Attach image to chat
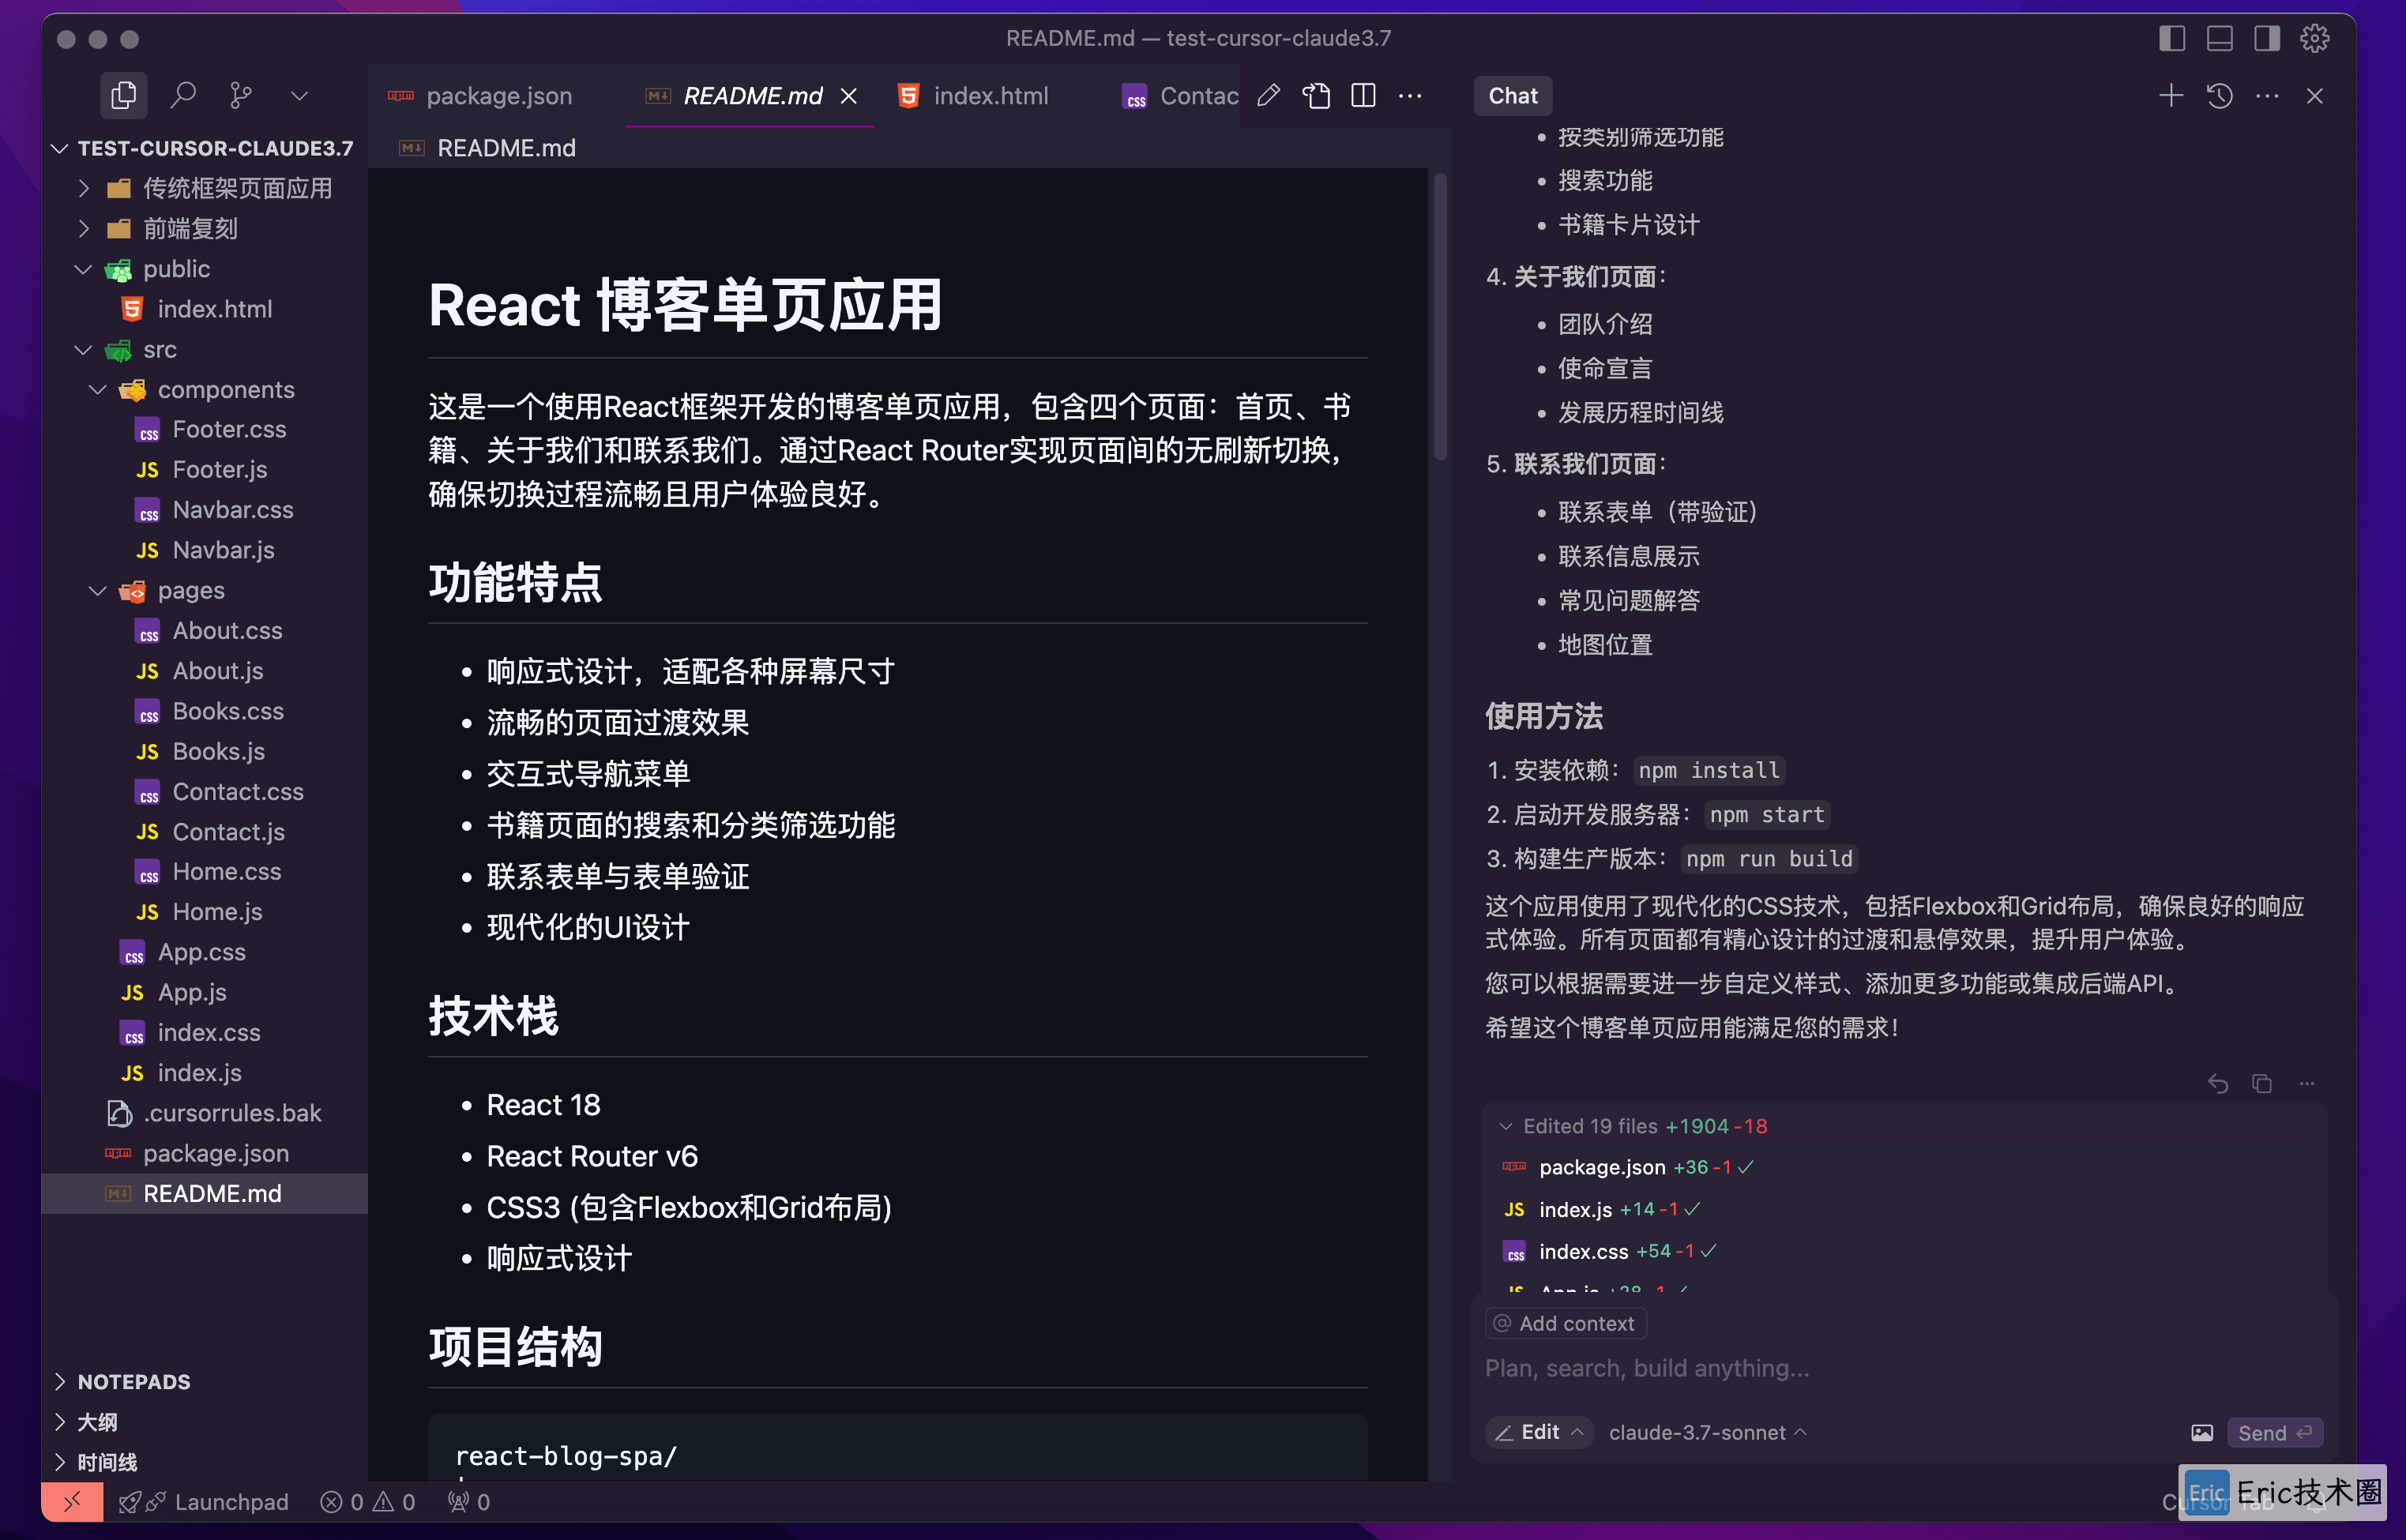This screenshot has height=1540, width=2406. click(2201, 1432)
